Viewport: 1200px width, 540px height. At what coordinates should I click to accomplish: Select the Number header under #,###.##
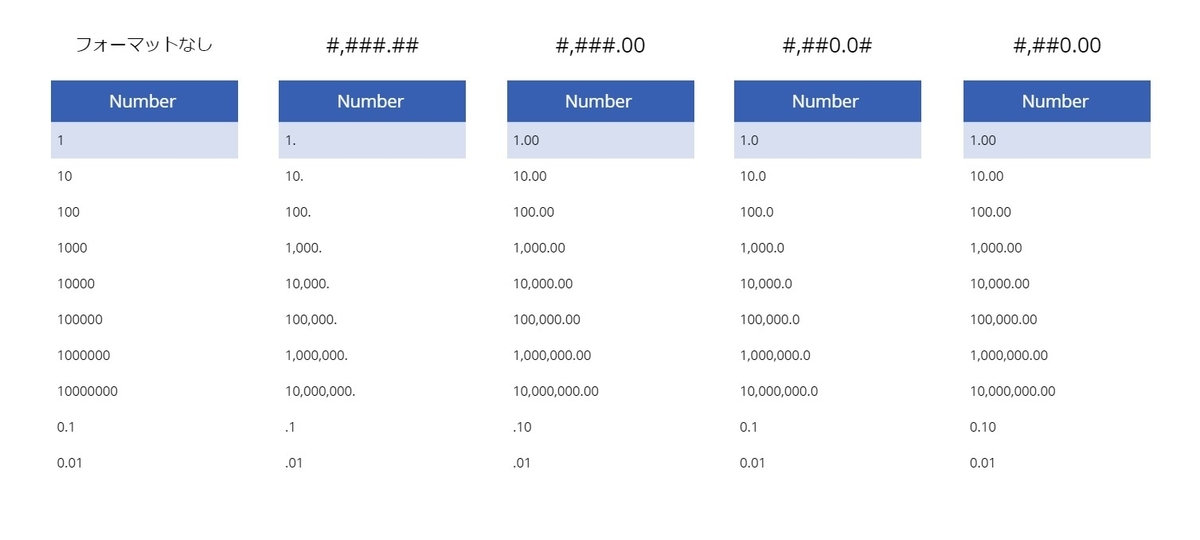tap(372, 101)
